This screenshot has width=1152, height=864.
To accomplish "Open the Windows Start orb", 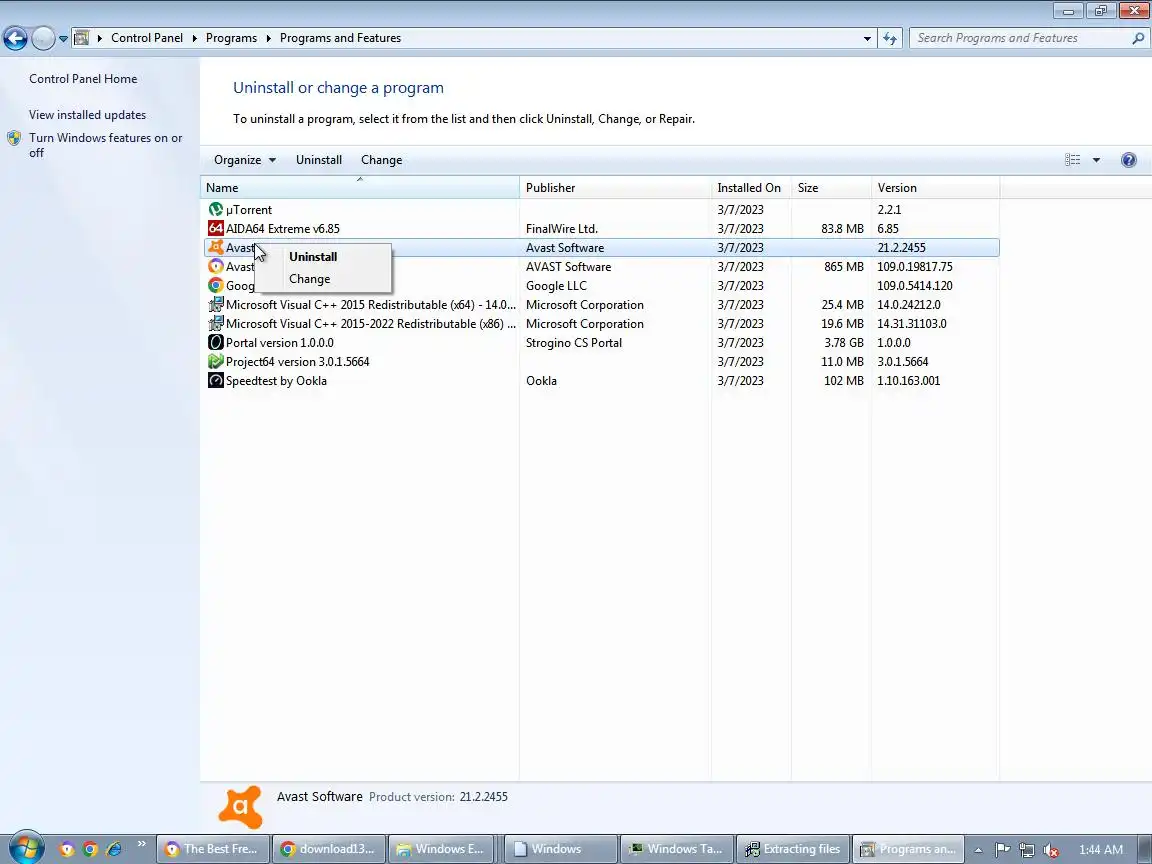I will 25,848.
